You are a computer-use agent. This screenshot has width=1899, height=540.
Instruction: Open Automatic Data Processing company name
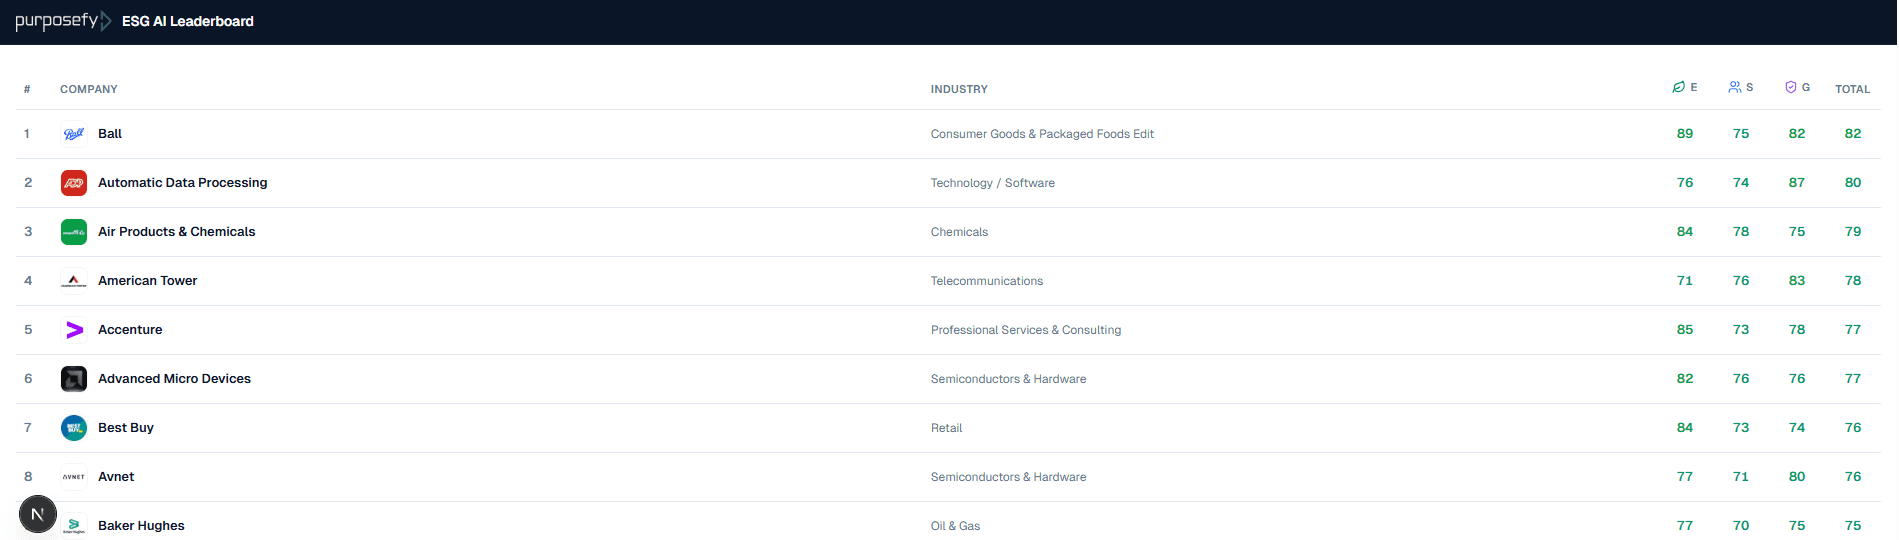183,183
